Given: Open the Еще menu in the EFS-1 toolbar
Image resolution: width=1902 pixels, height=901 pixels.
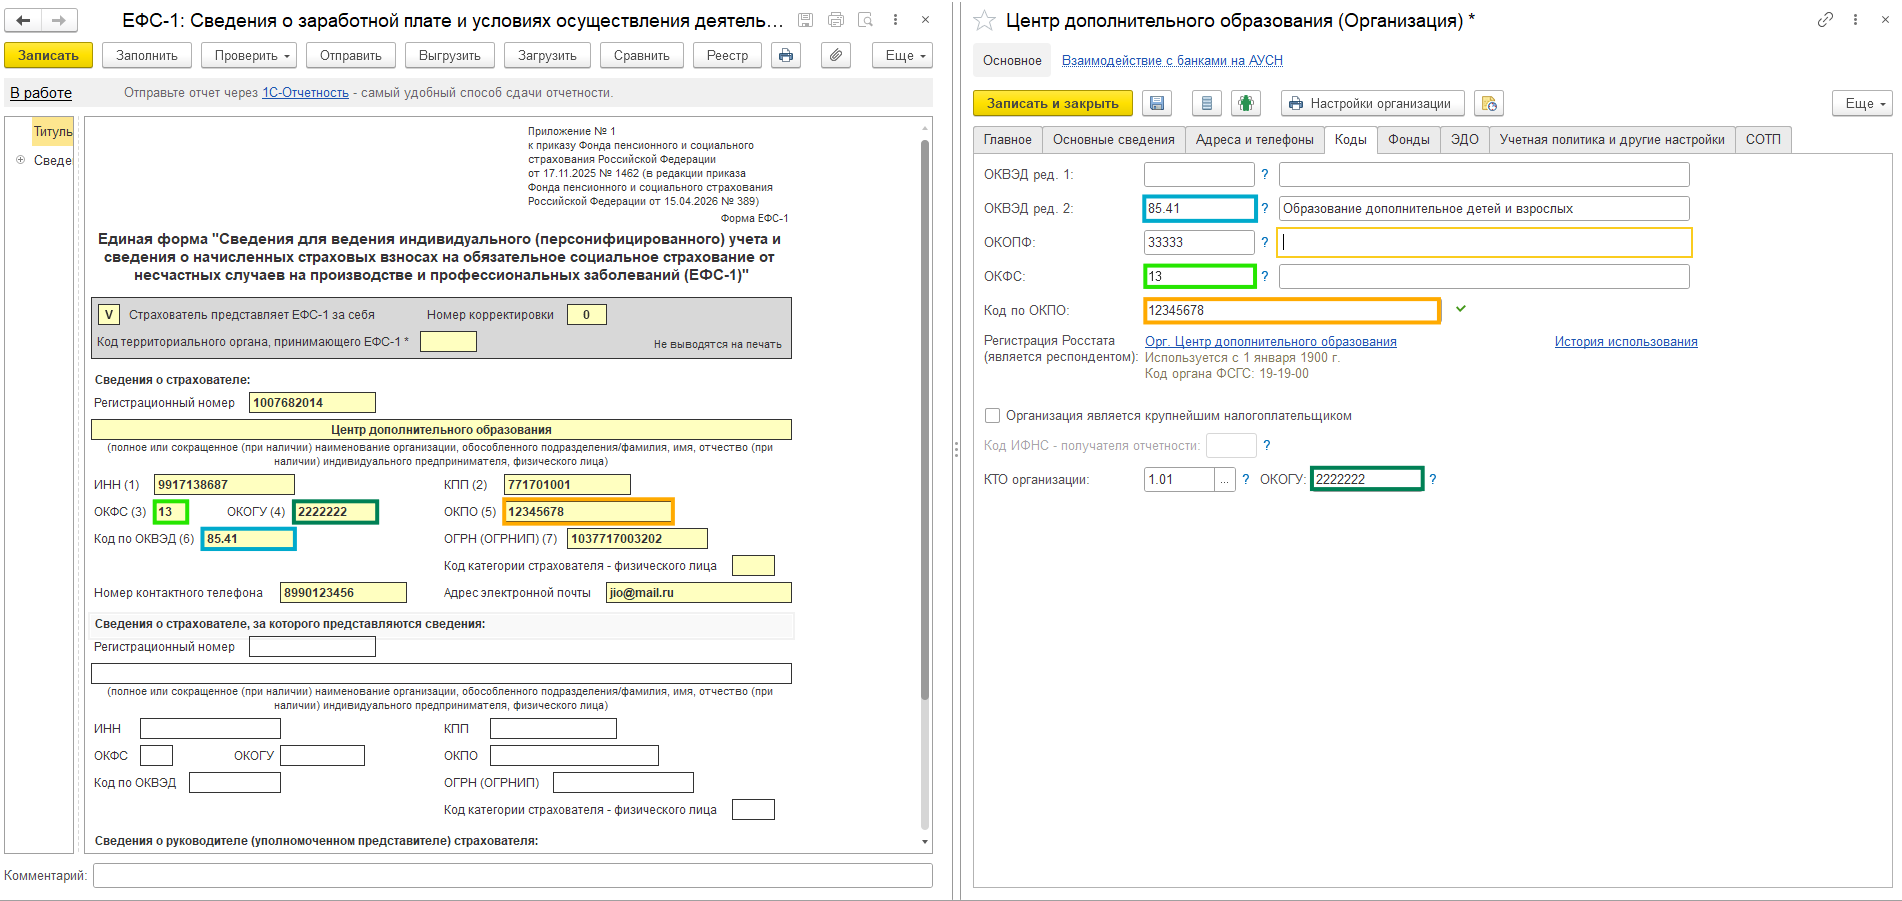Looking at the screenshot, I should pos(903,56).
